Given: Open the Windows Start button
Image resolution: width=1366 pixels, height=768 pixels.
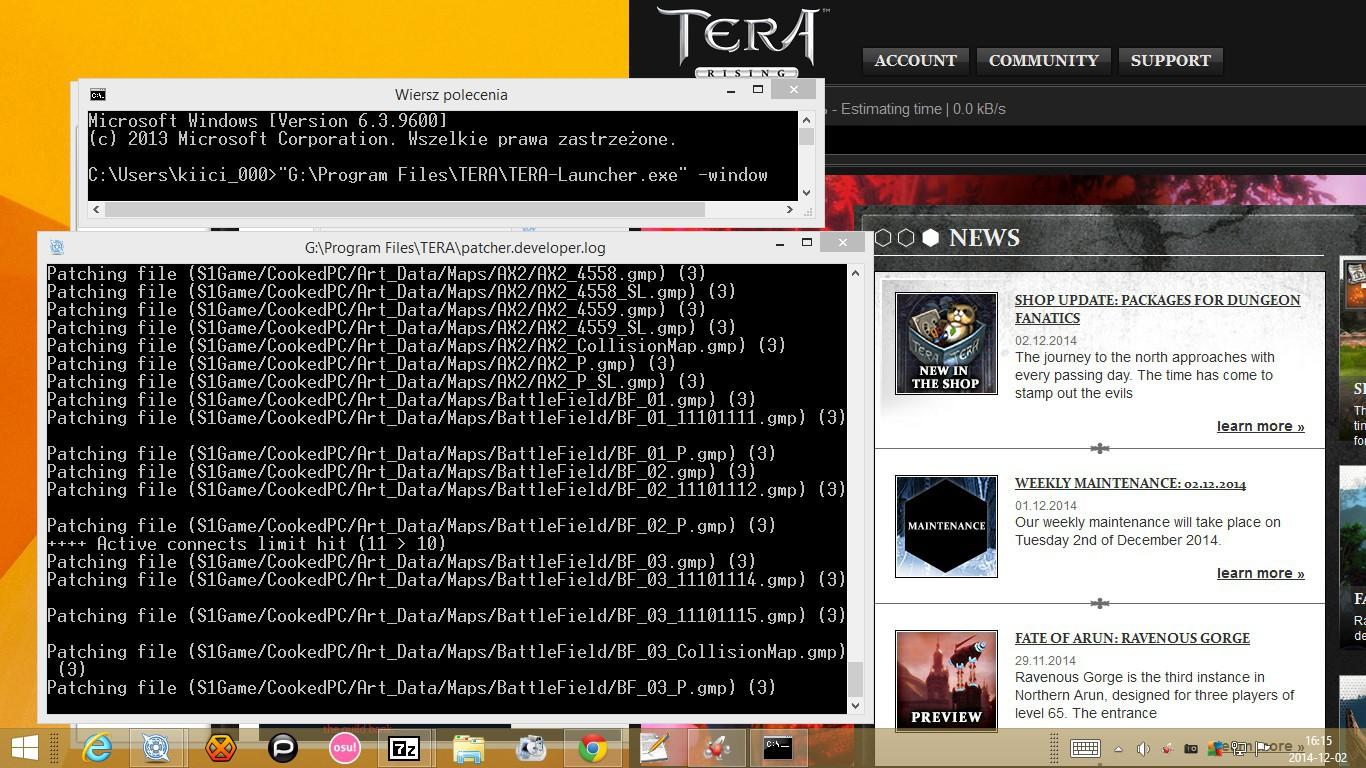Looking at the screenshot, I should [24, 747].
